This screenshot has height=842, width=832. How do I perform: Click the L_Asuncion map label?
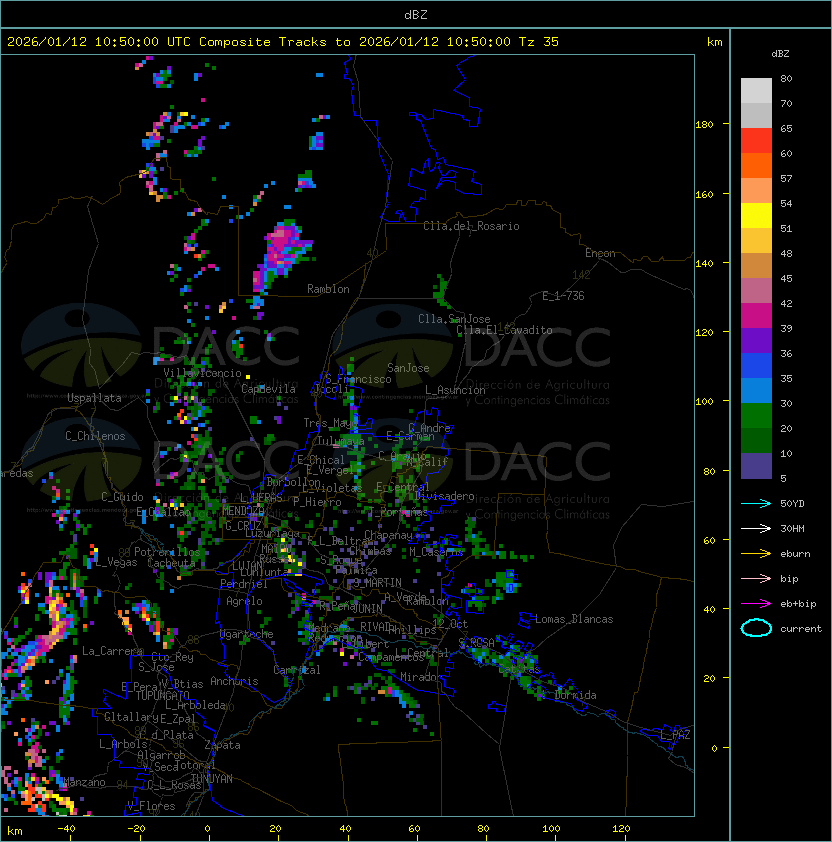(x=455, y=390)
